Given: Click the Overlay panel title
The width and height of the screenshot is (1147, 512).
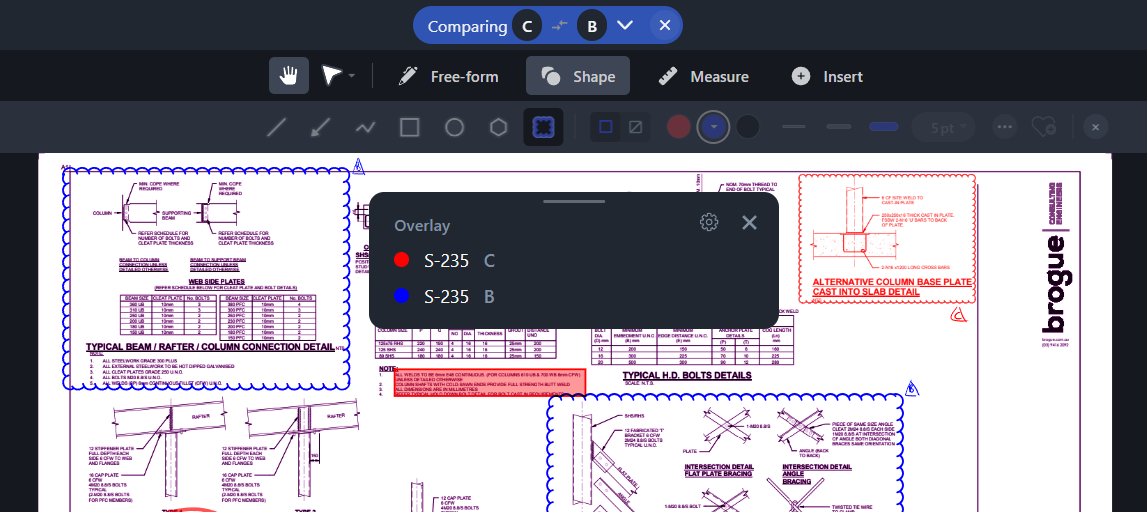Looking at the screenshot, I should click(422, 225).
